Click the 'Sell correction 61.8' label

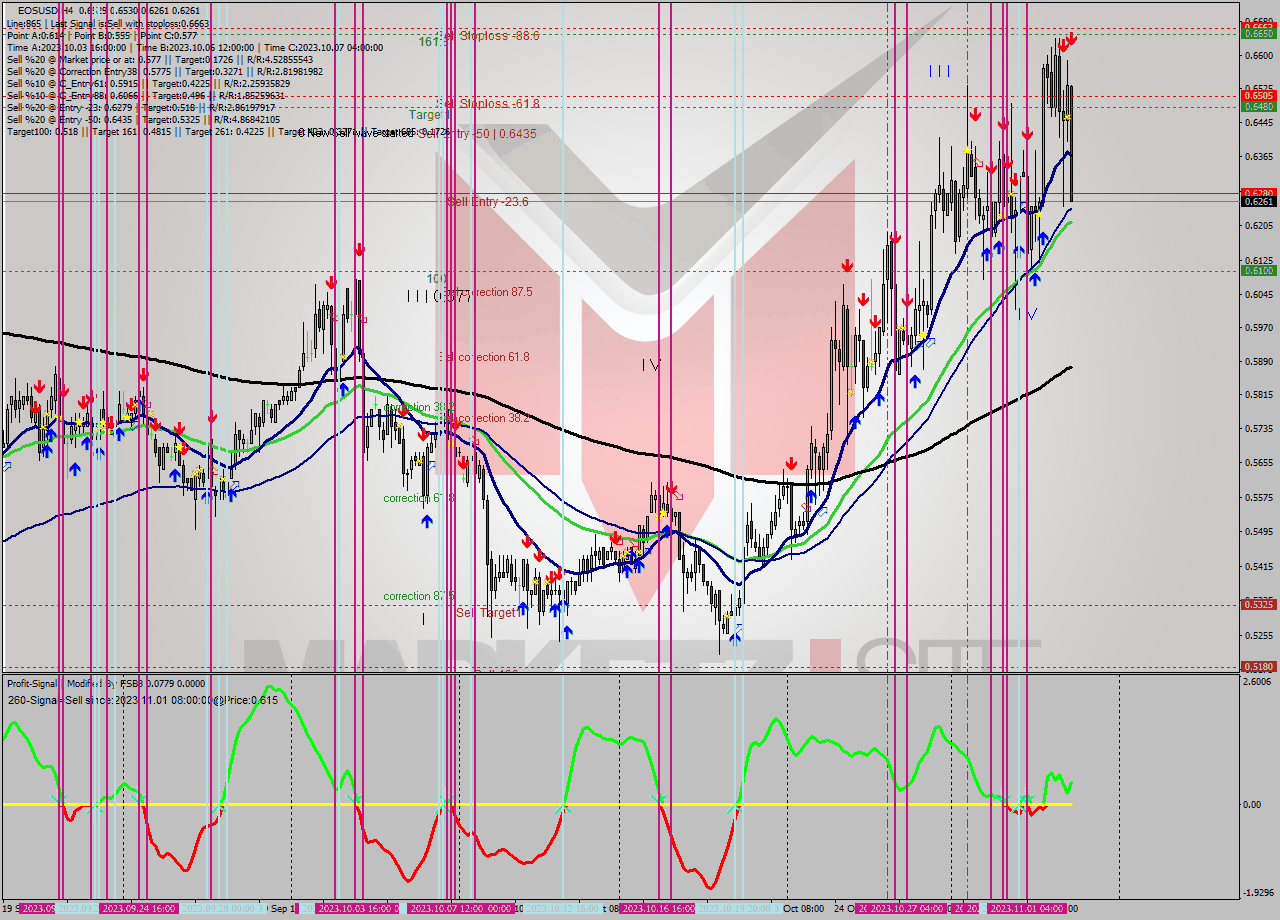[x=484, y=357]
